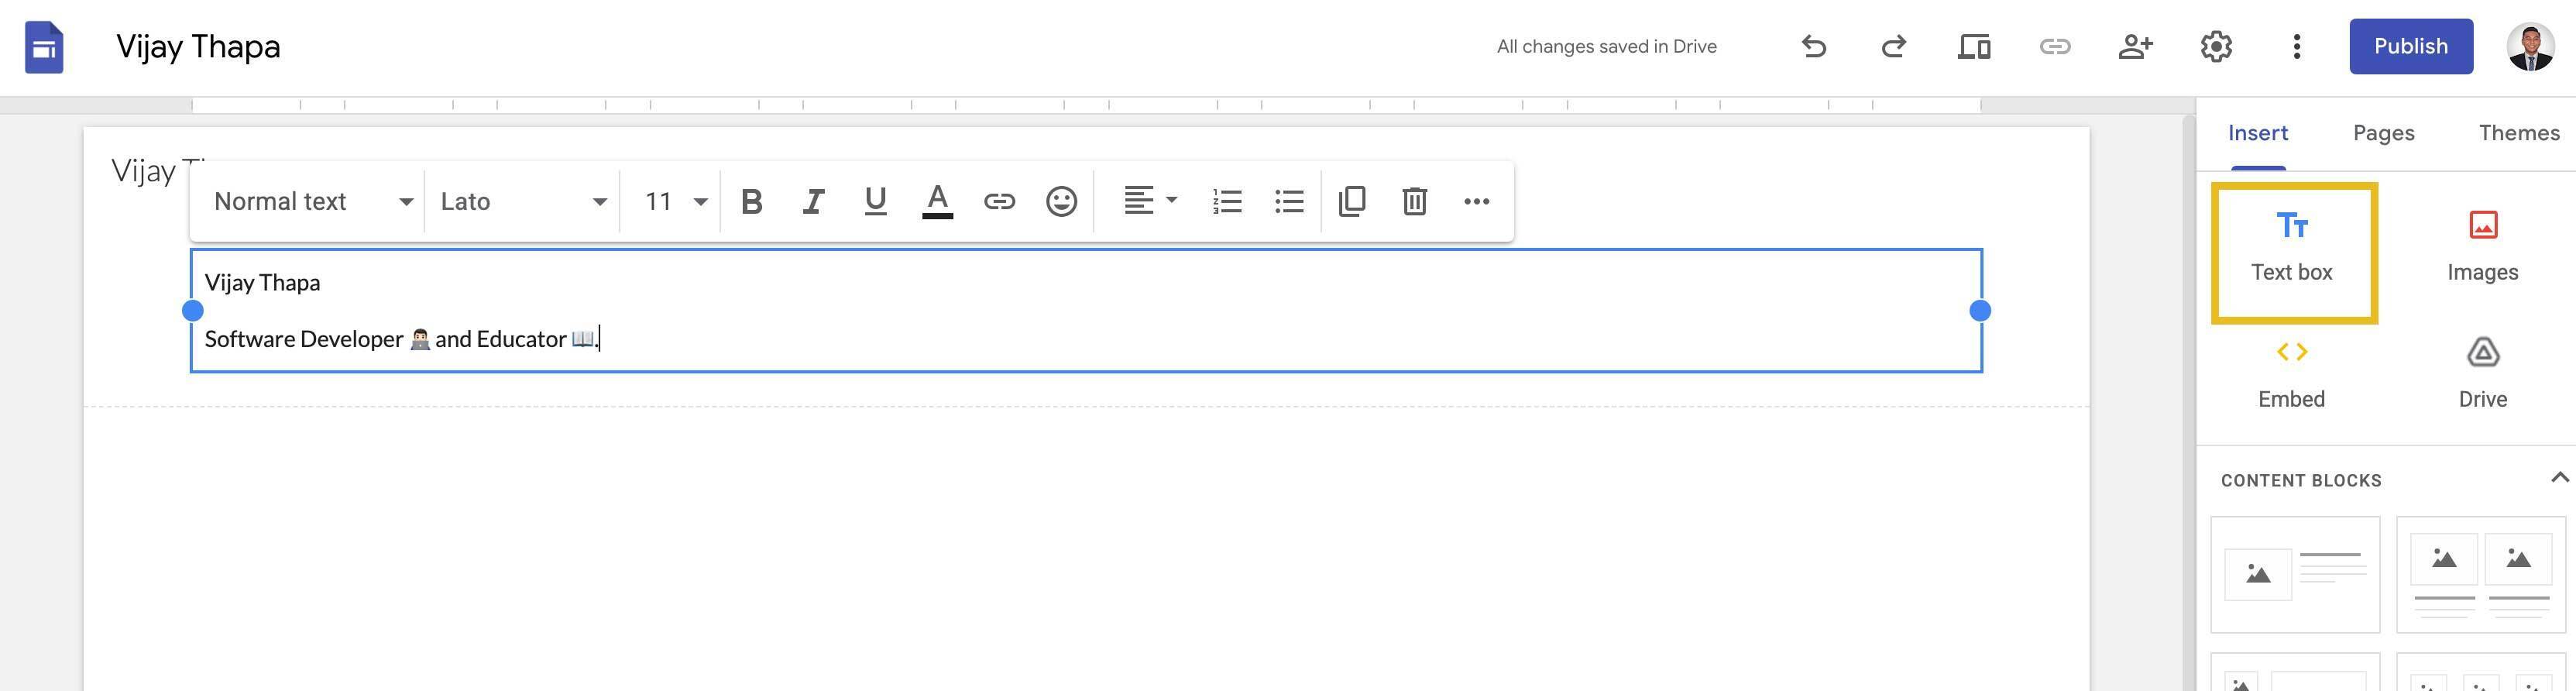Open the text color picker
The height and width of the screenshot is (691, 2576).
(x=937, y=202)
